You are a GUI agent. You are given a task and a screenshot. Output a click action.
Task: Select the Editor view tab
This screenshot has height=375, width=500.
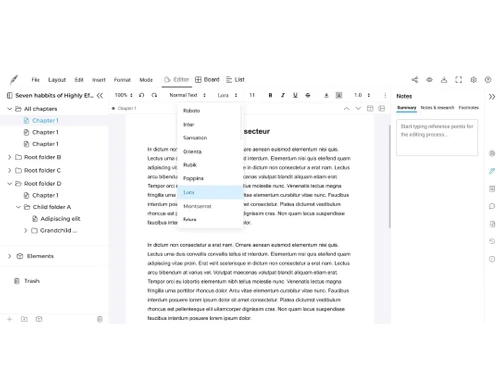pyautogui.click(x=177, y=80)
